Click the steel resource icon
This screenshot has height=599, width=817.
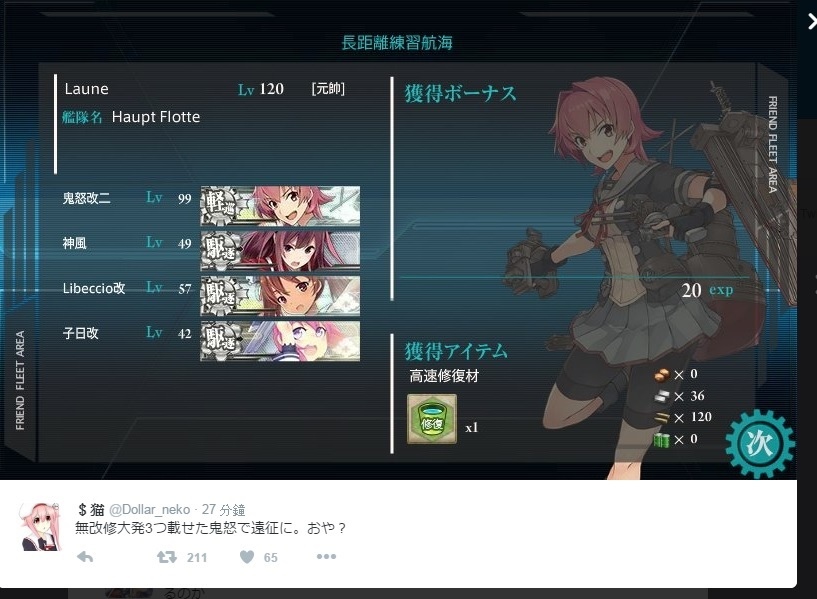(662, 397)
